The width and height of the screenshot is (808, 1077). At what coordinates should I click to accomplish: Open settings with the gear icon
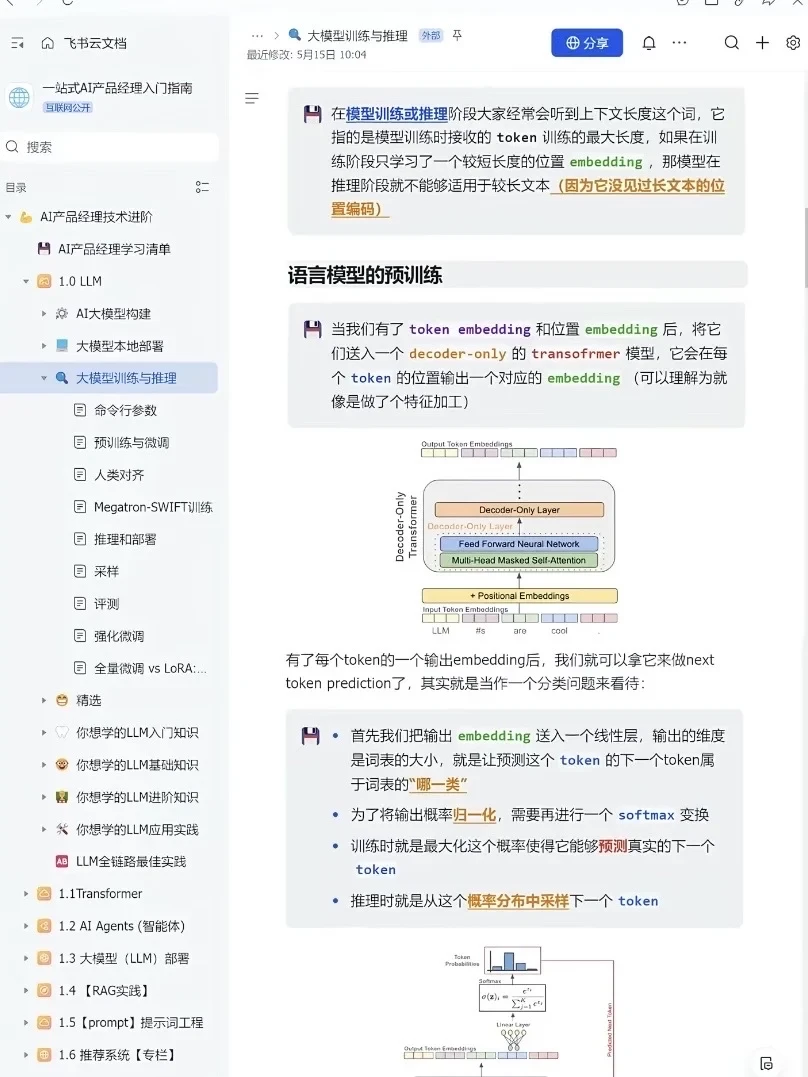pos(793,43)
